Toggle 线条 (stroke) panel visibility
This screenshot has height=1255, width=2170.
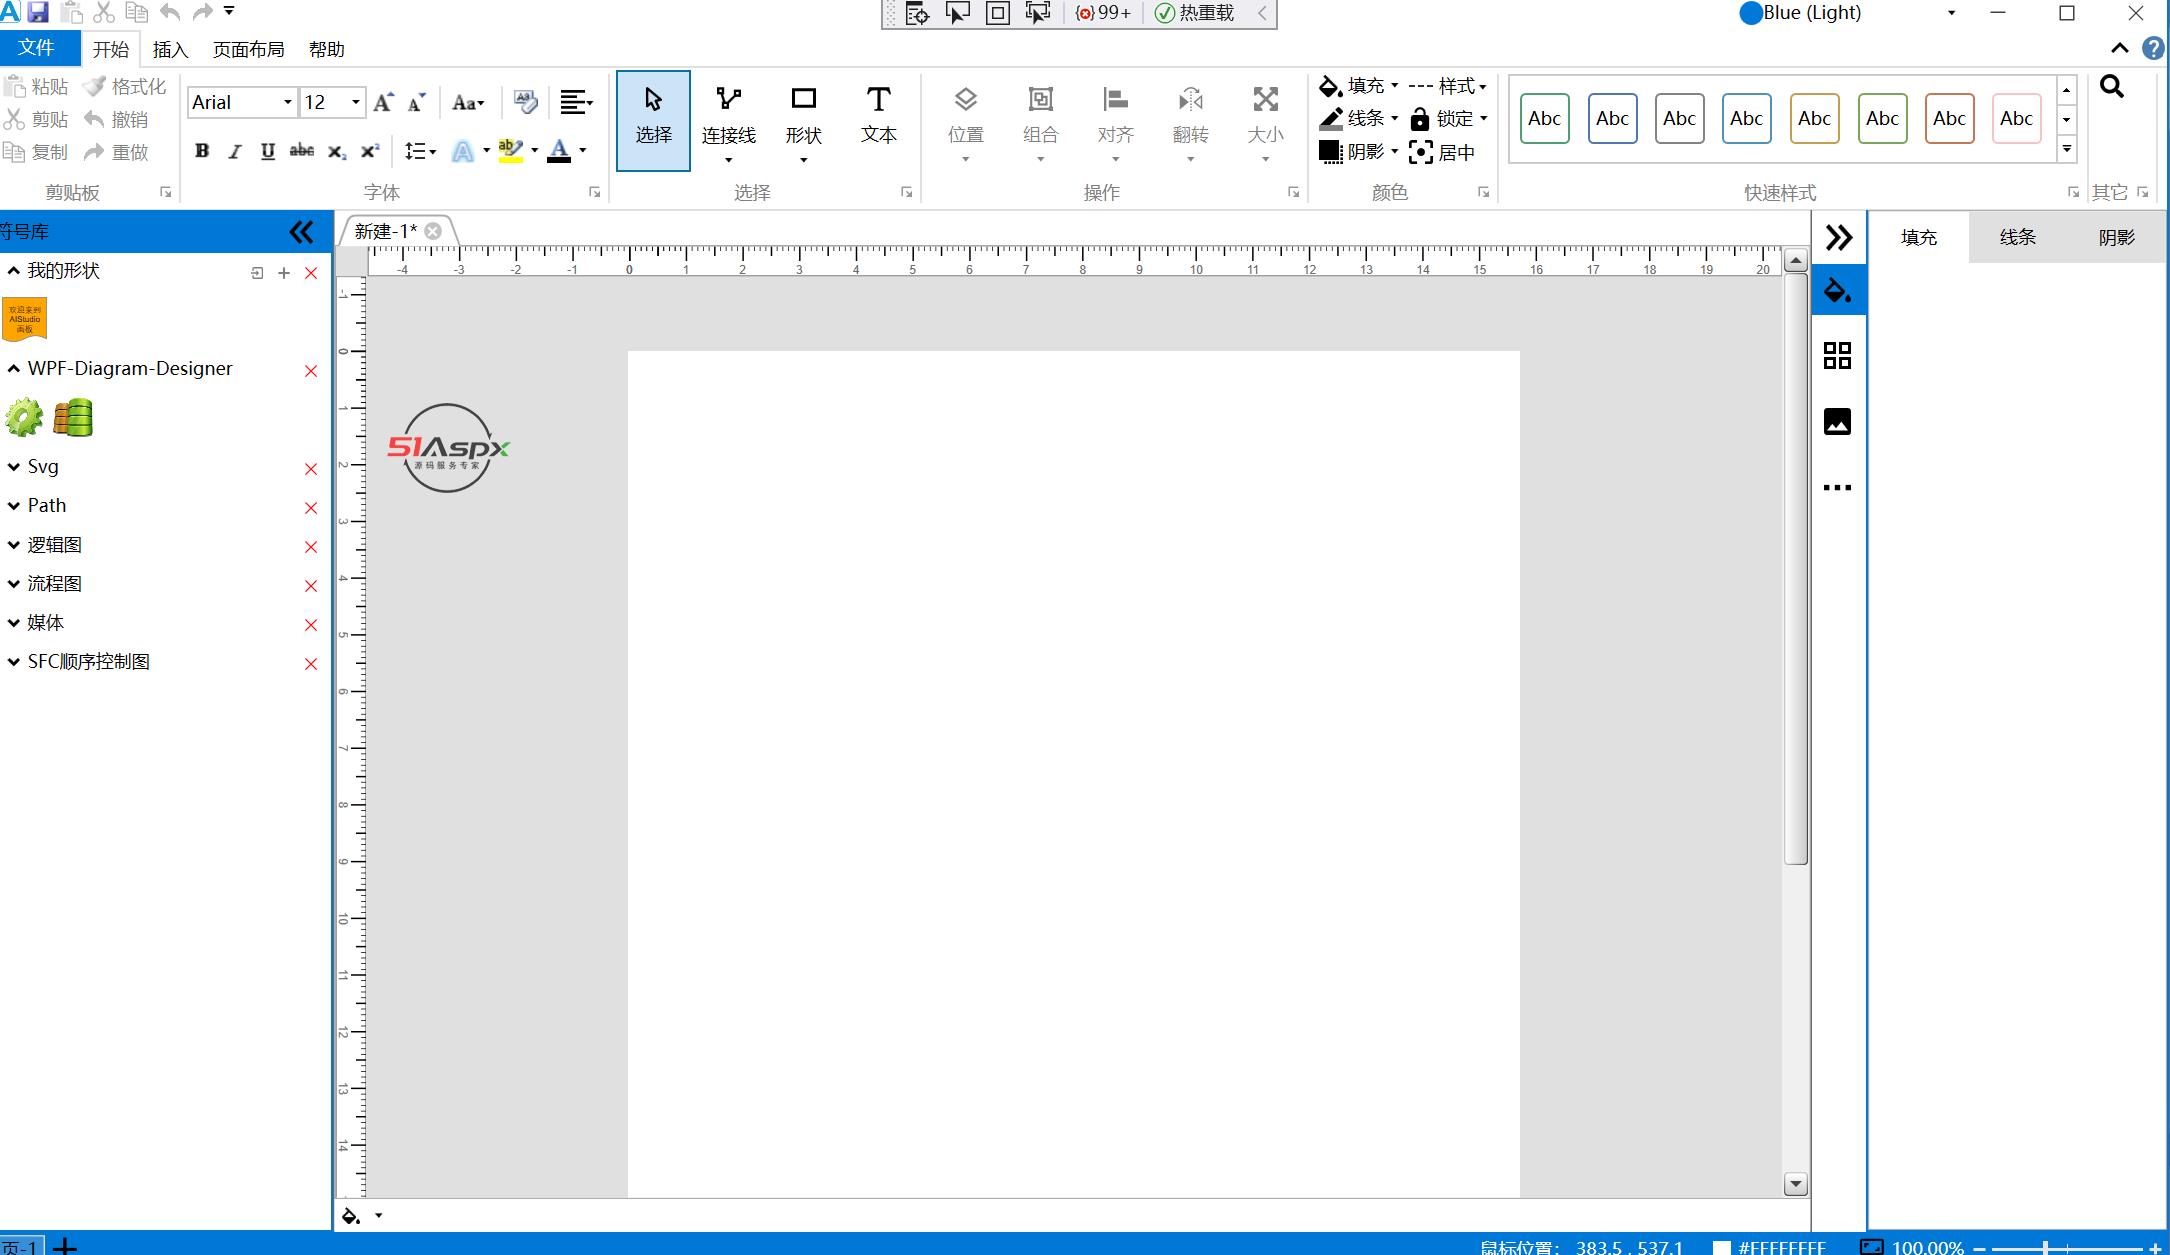(2019, 236)
